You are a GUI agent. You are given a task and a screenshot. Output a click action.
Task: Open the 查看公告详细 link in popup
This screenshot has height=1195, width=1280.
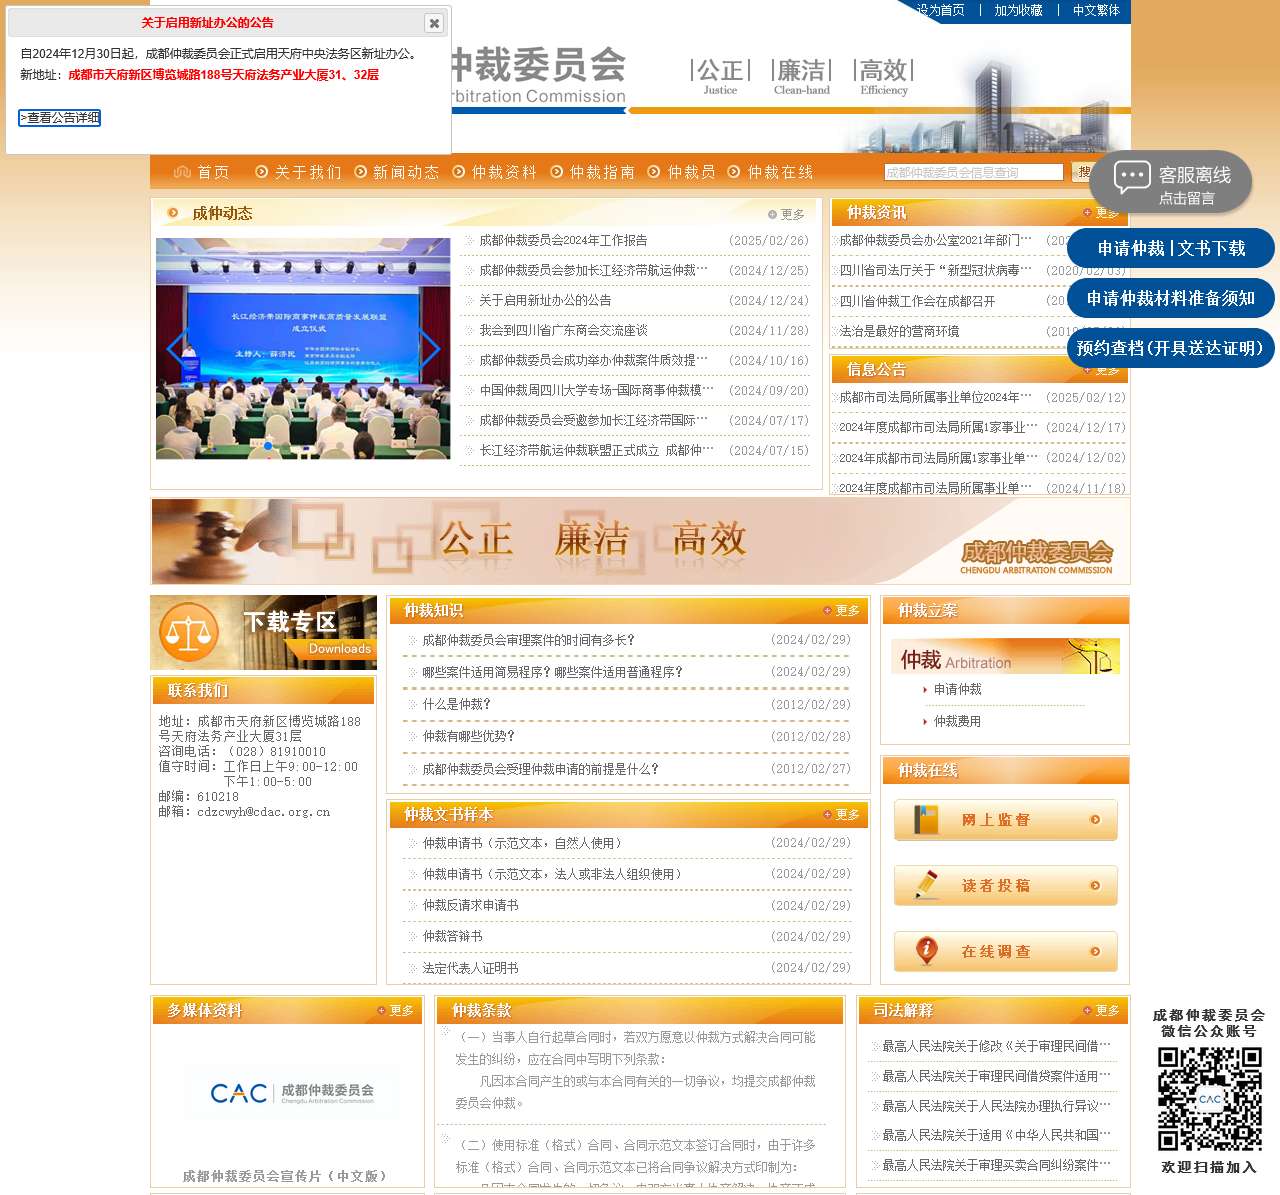click(x=60, y=118)
